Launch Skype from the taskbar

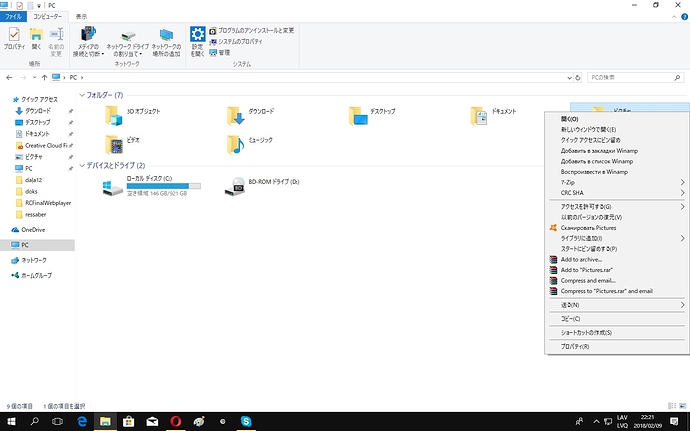(245, 422)
